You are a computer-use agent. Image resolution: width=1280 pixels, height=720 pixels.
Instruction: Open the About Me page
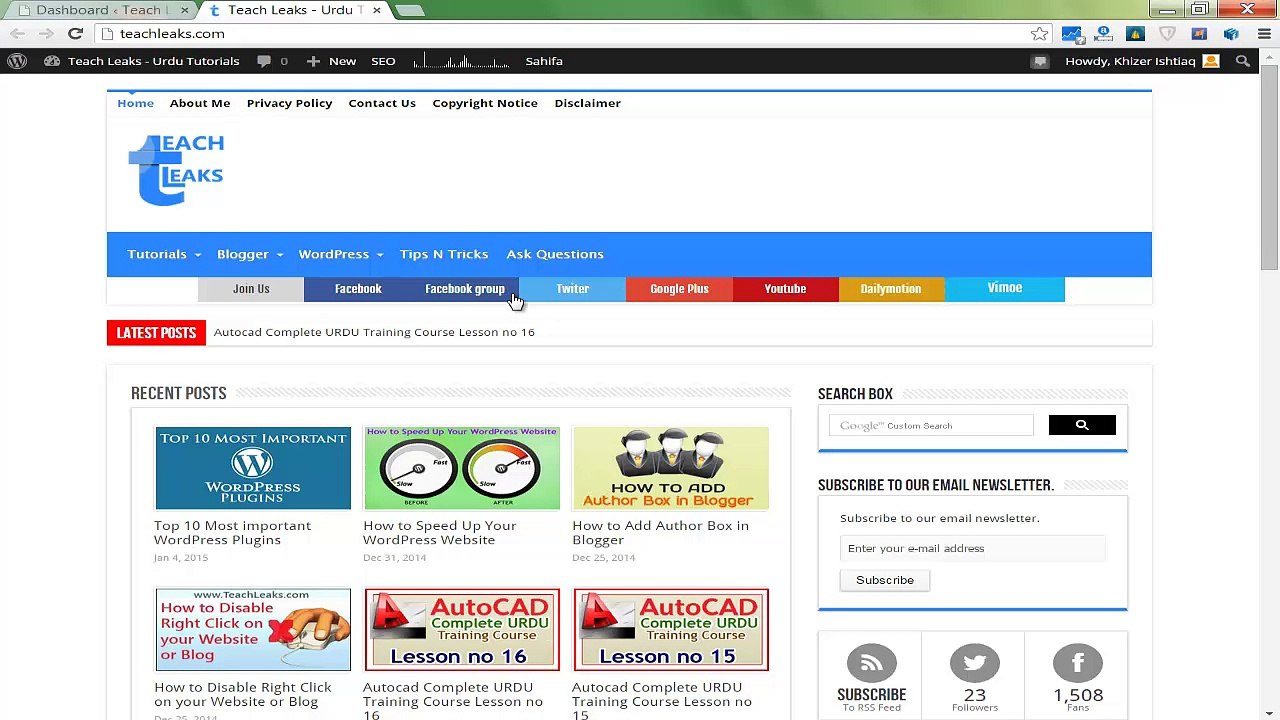200,103
